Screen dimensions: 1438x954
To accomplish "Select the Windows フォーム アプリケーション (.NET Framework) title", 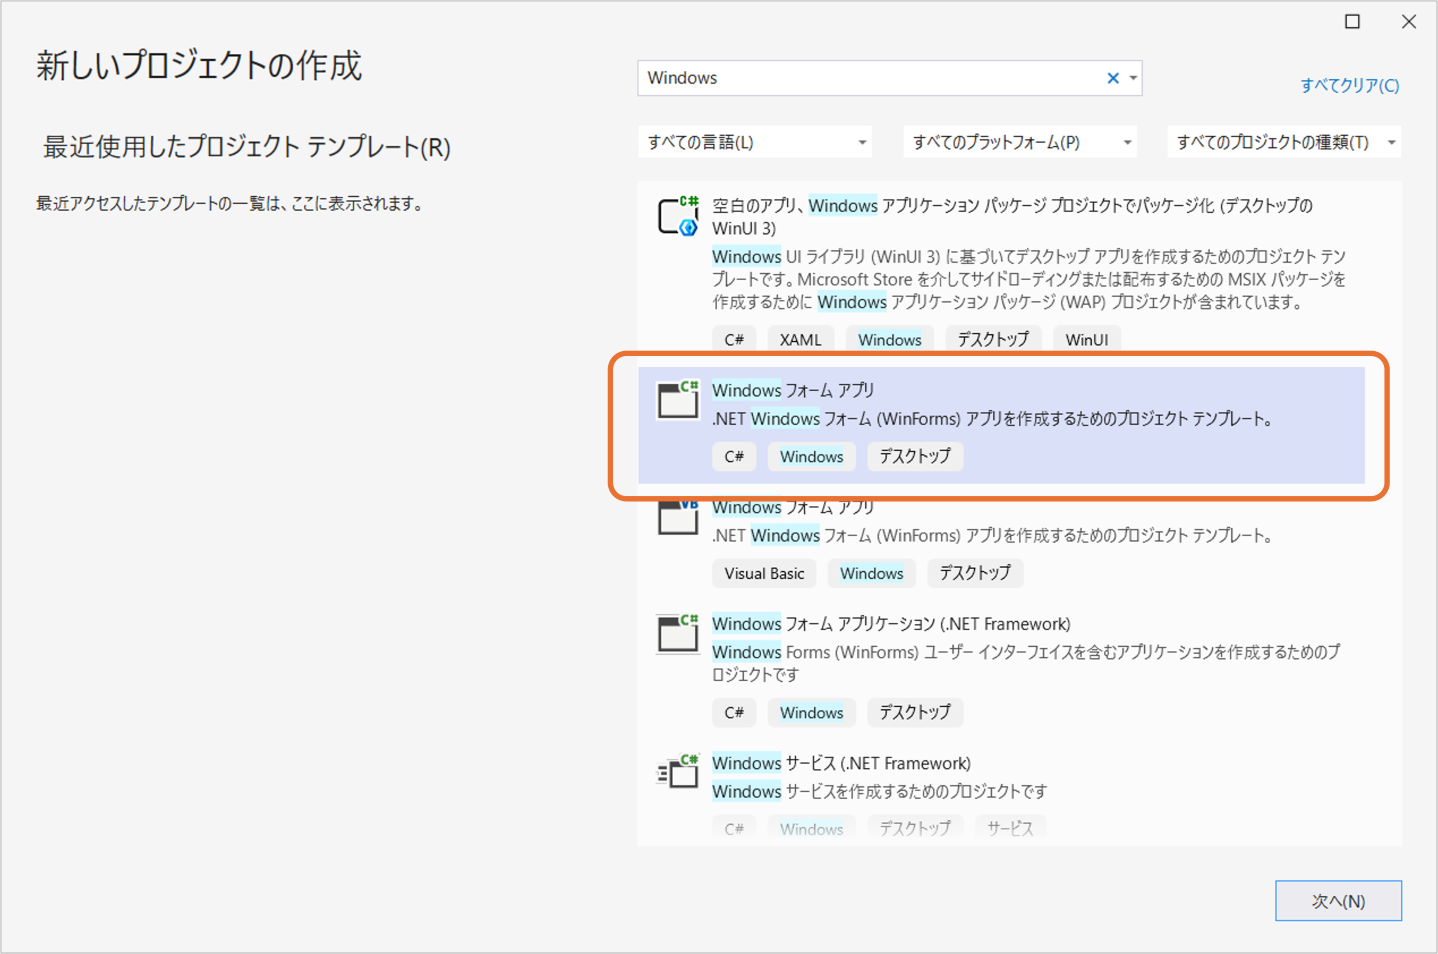I will click(x=891, y=624).
